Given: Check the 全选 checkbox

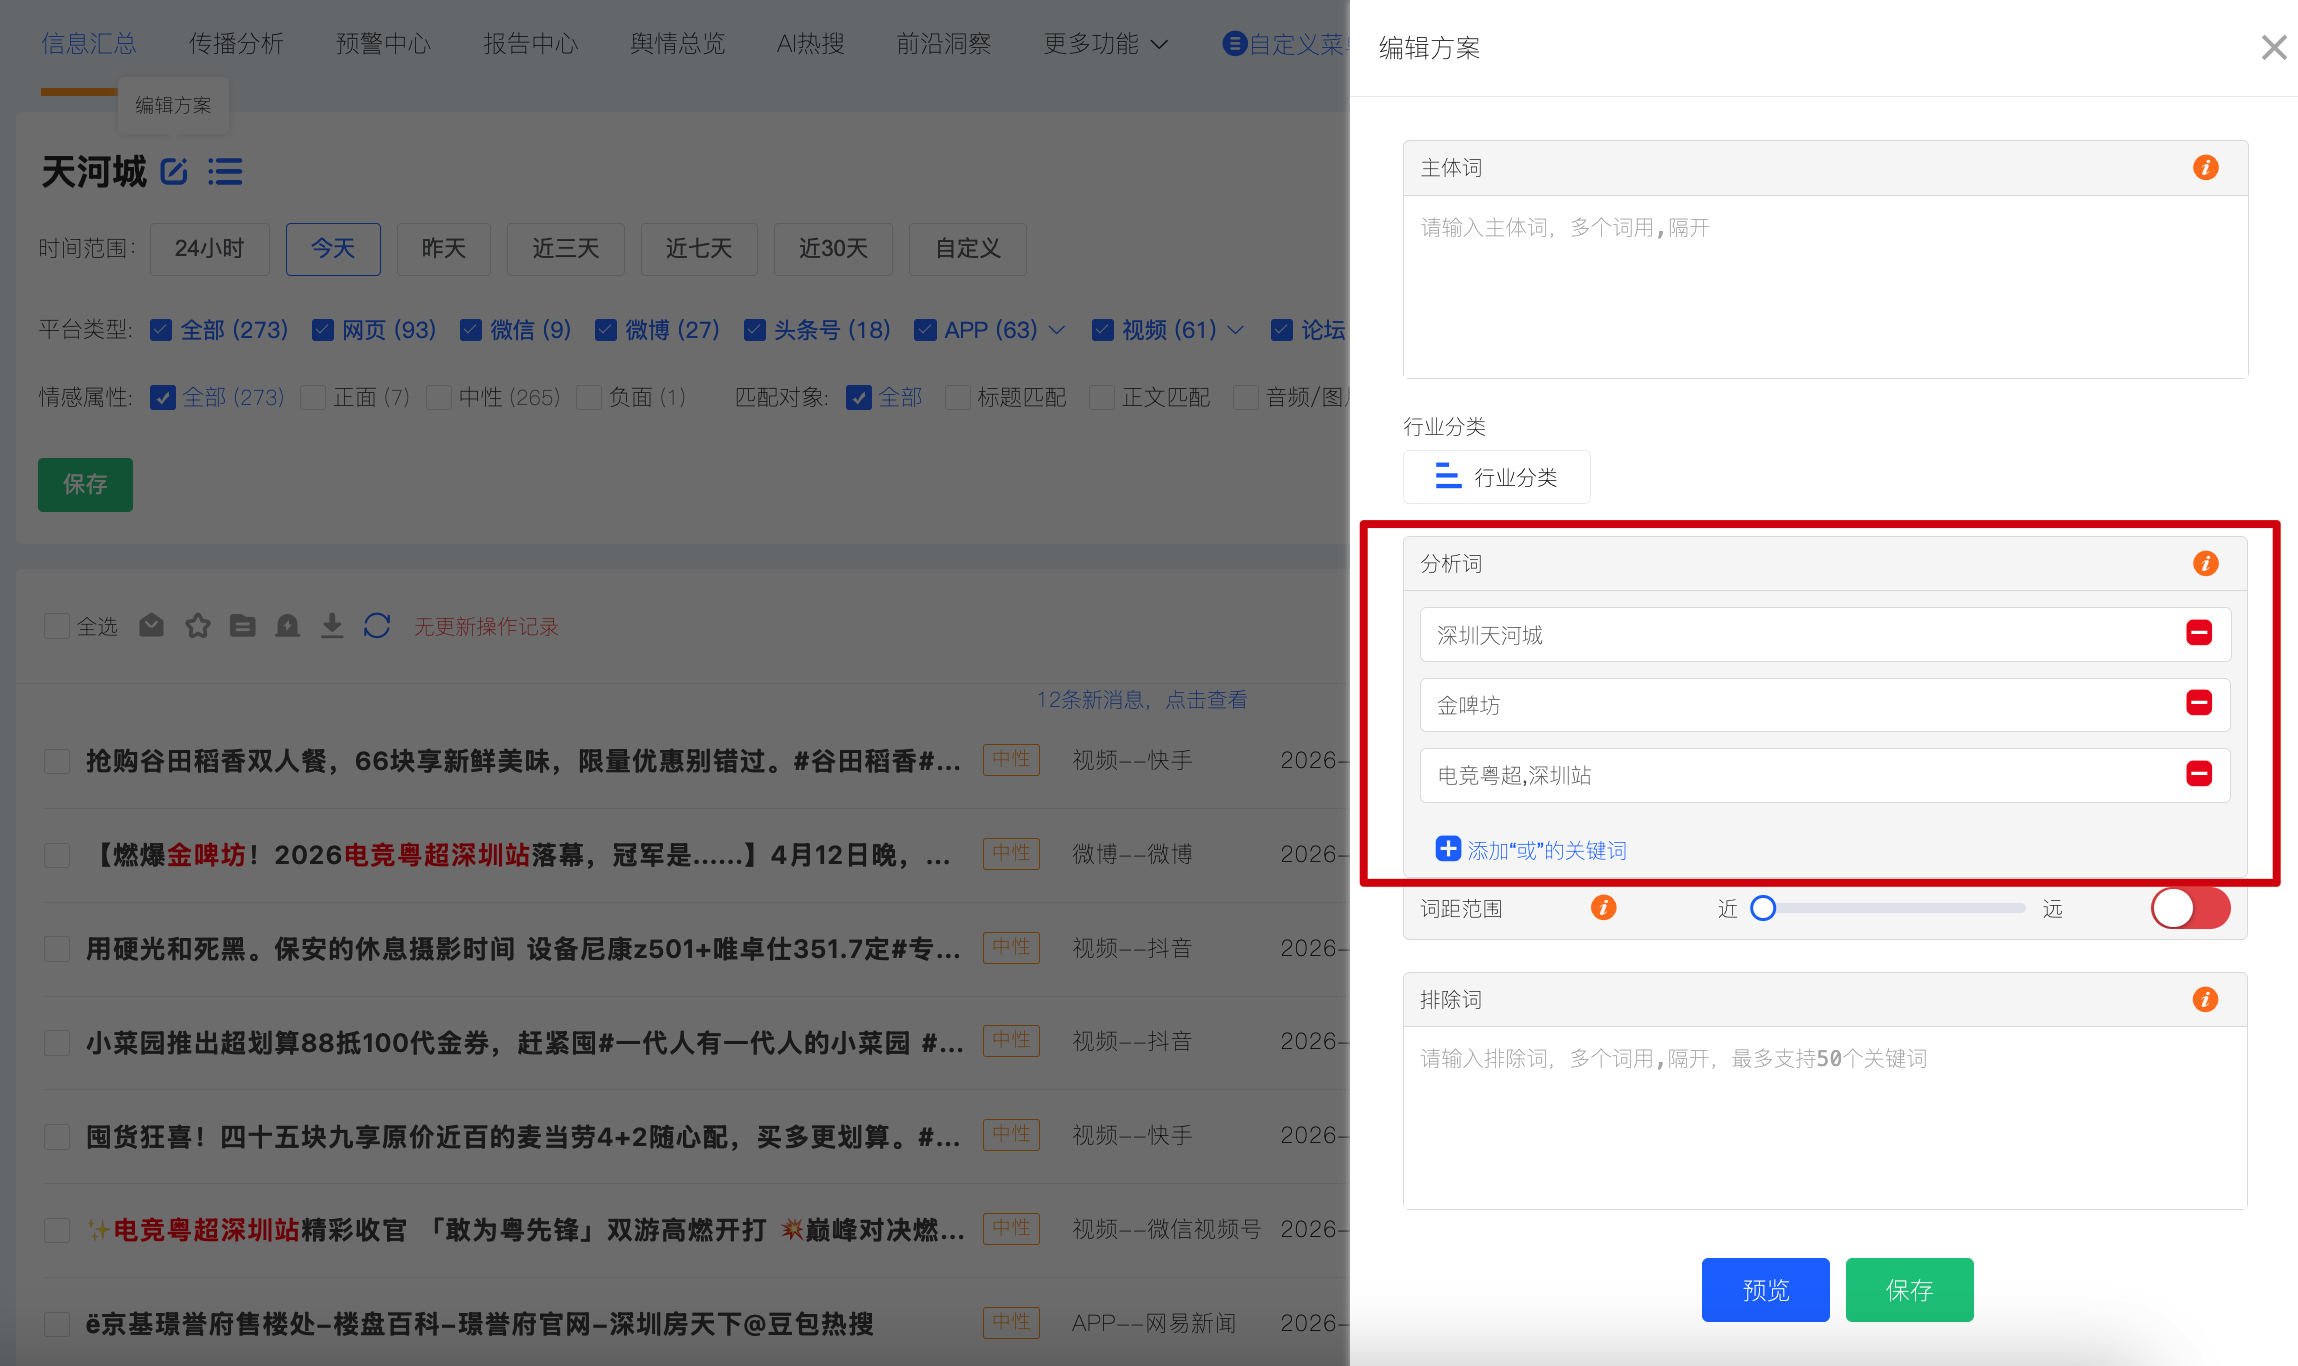Looking at the screenshot, I should click(57, 627).
